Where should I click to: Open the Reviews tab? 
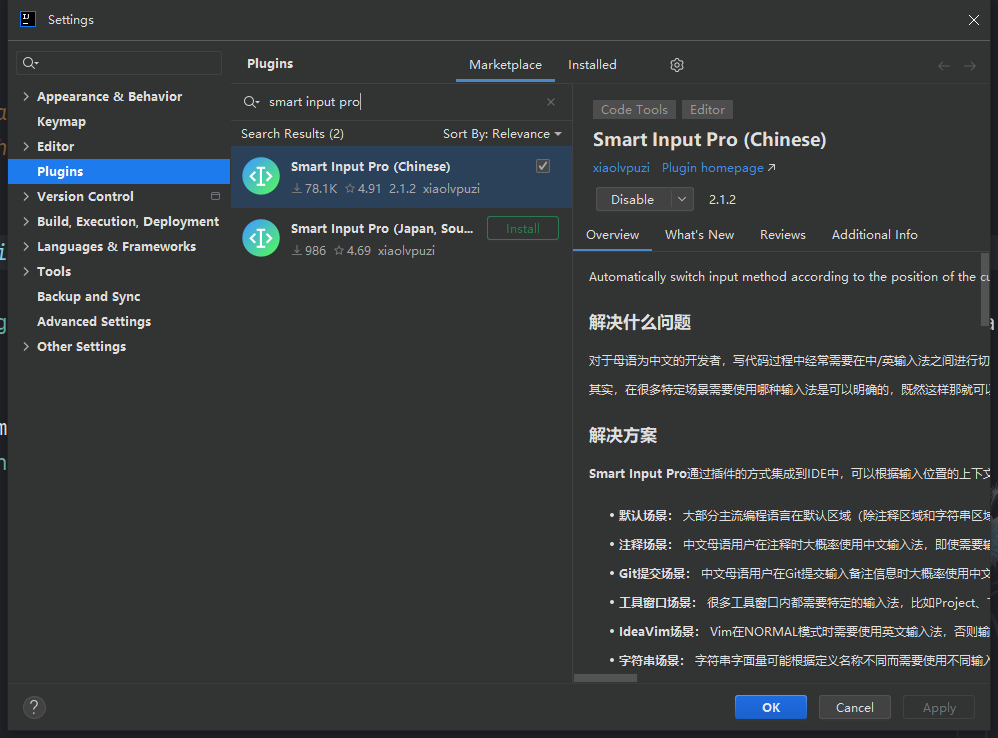click(782, 235)
